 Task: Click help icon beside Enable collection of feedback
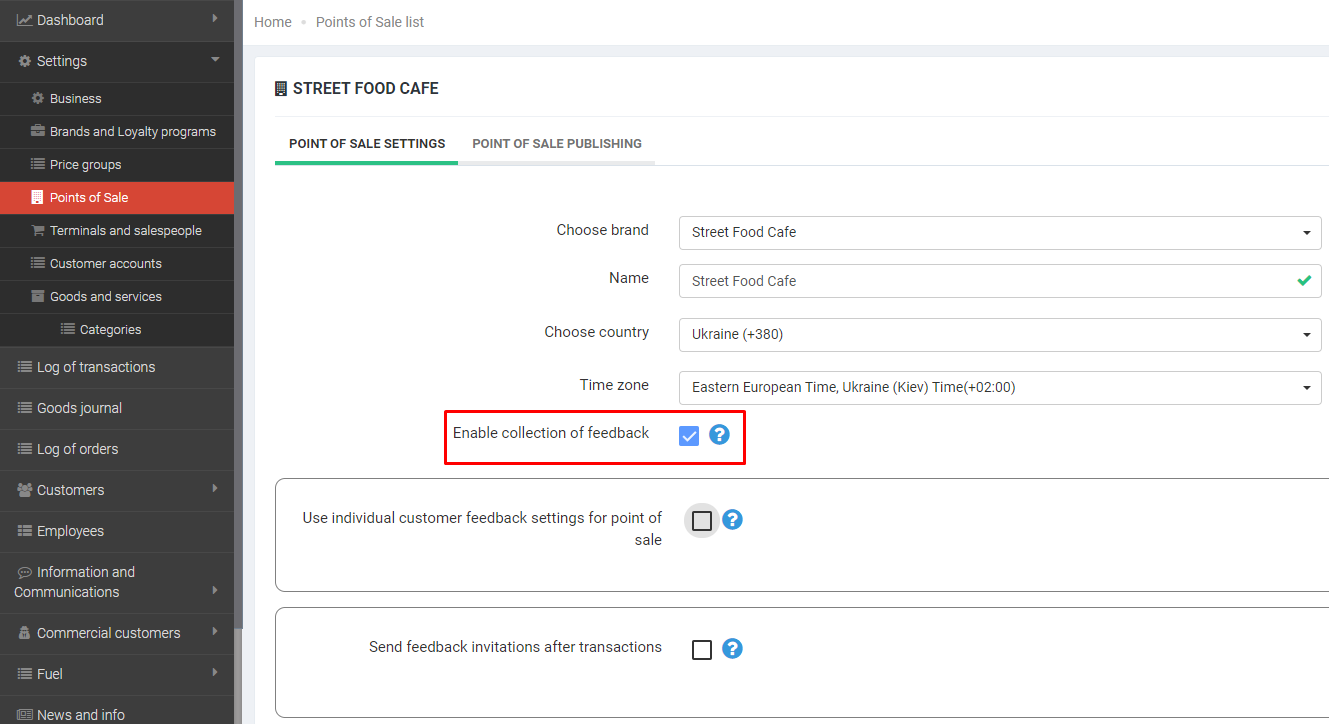coord(719,435)
